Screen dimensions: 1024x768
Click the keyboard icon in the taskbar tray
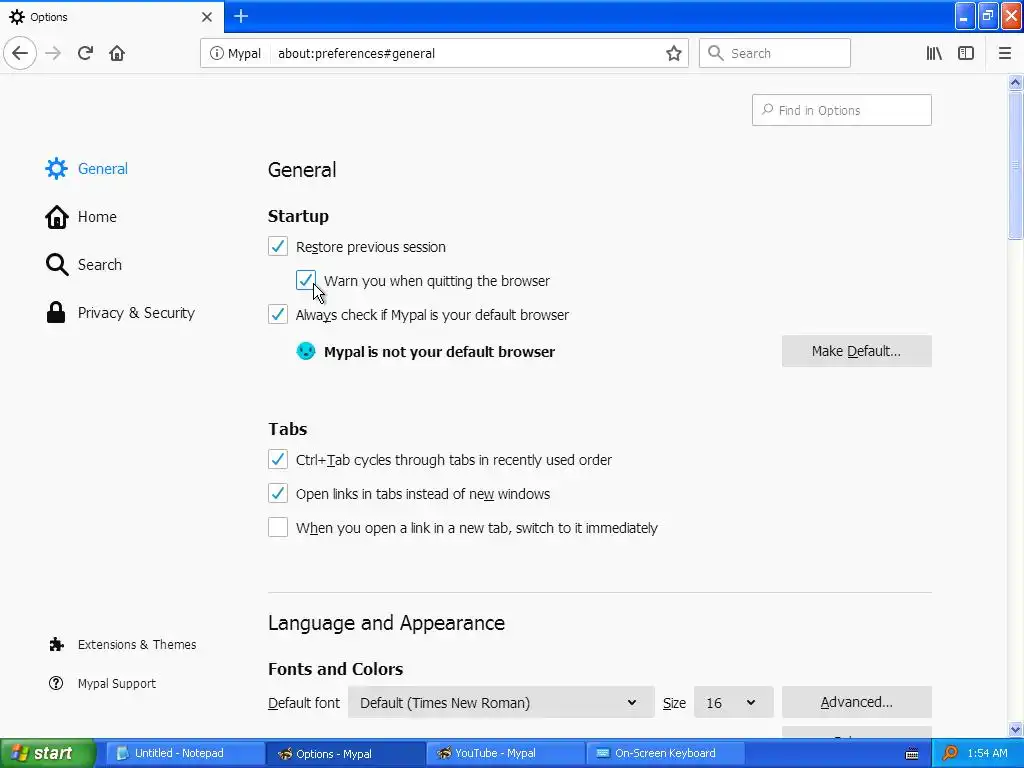click(912, 754)
